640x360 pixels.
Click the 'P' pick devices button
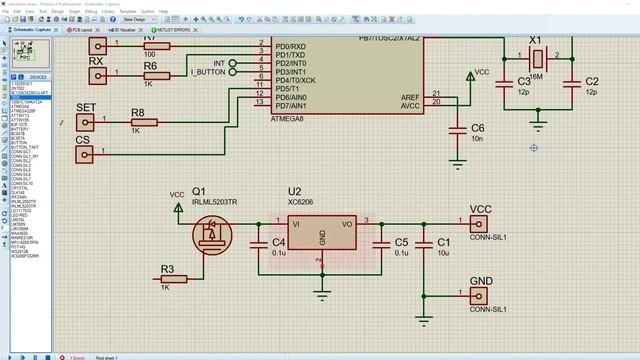[13, 77]
